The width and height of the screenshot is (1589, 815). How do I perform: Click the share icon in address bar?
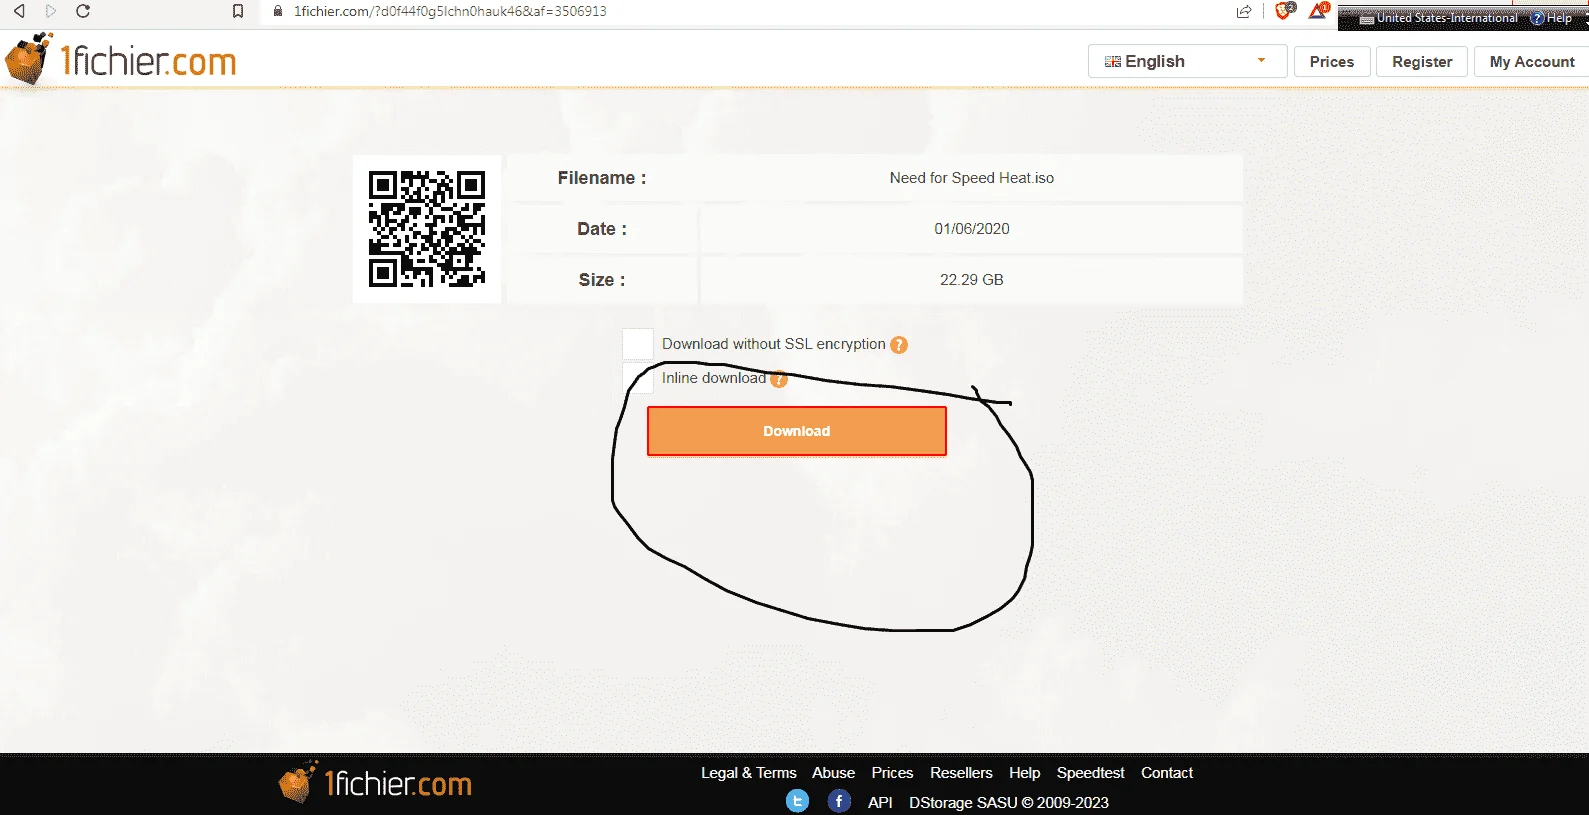[x=1244, y=11]
